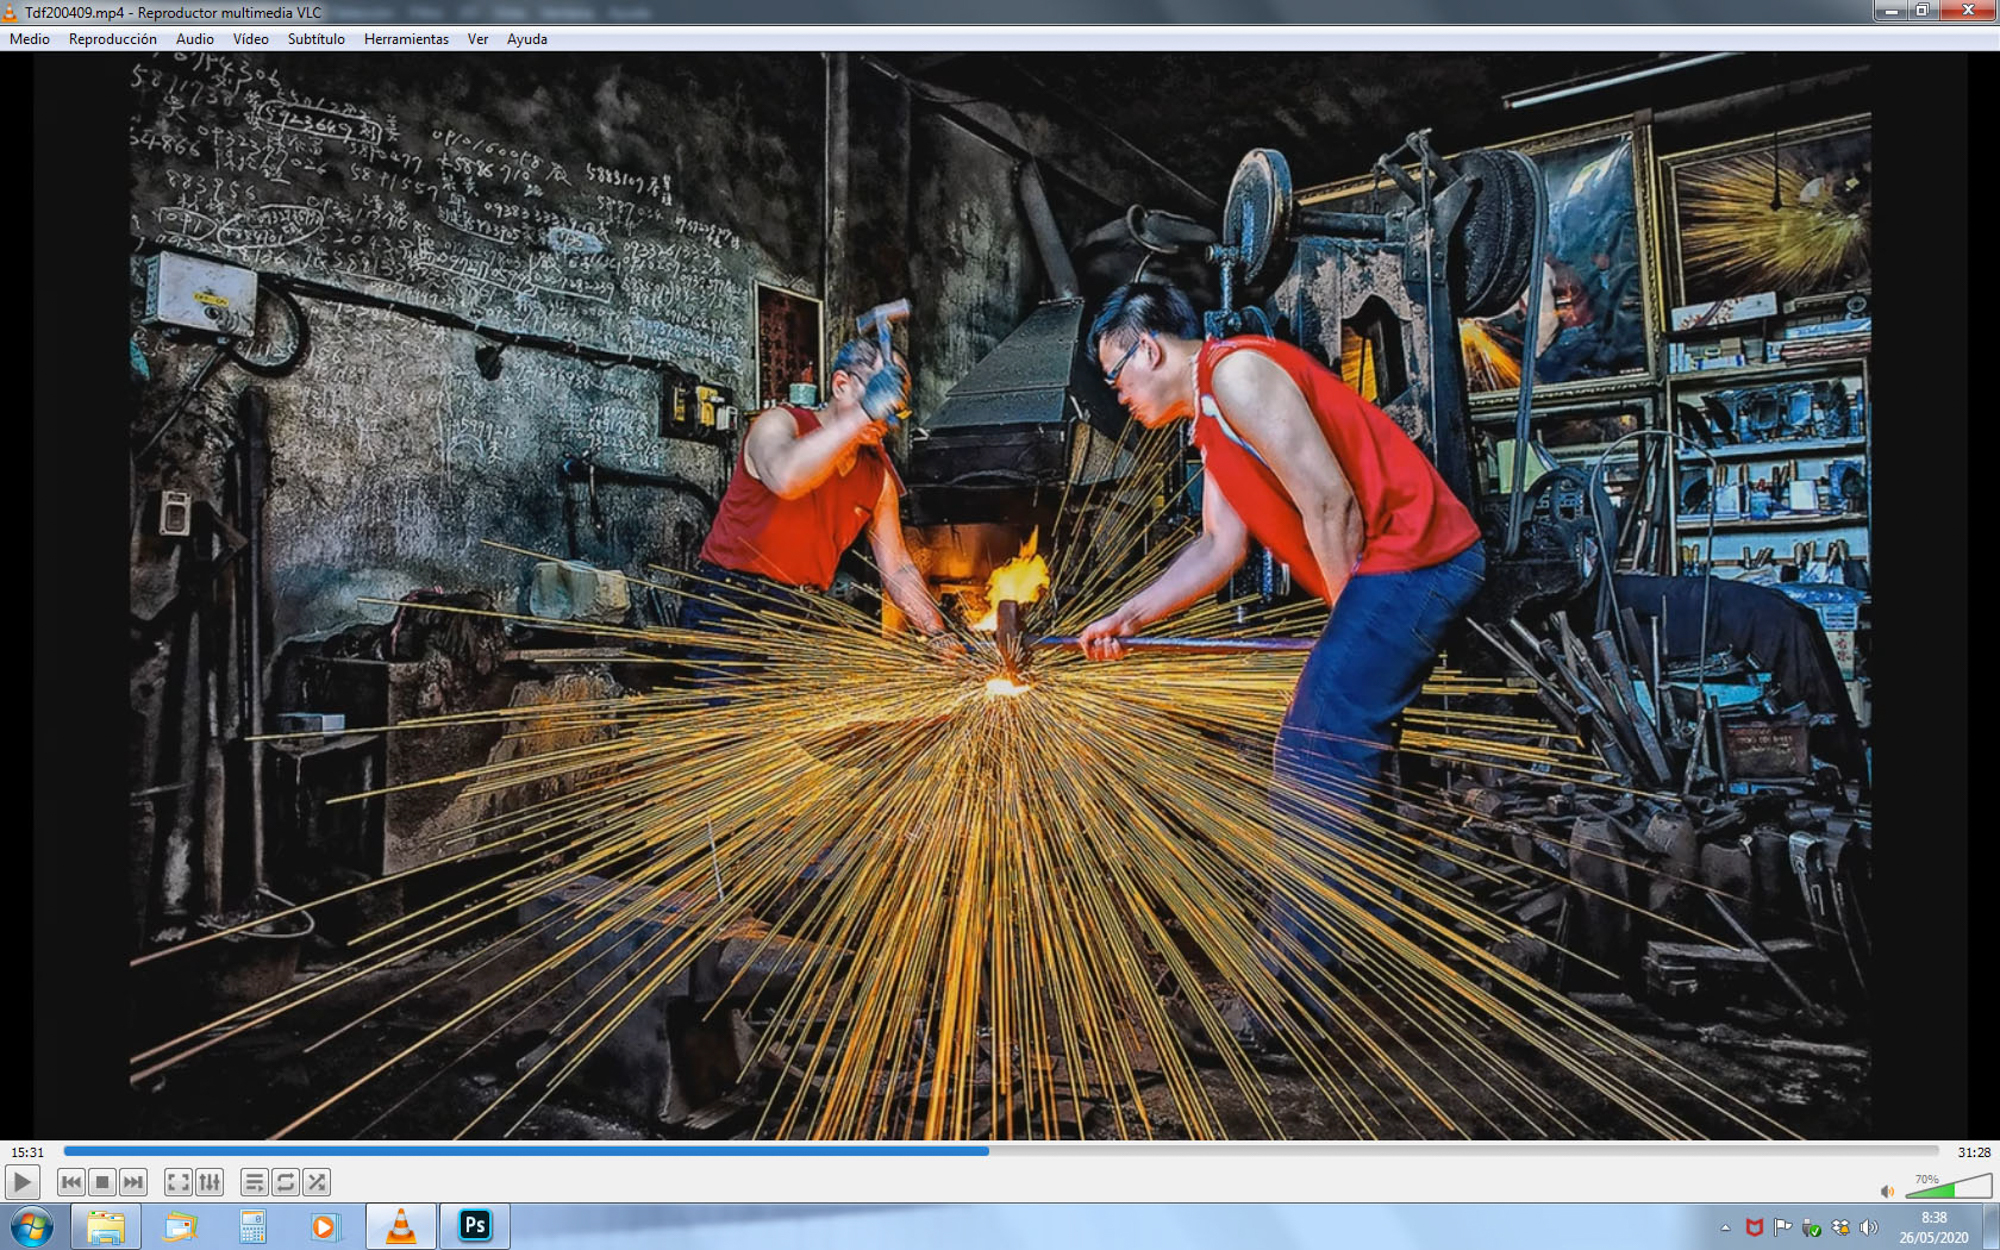2000x1250 pixels.
Task: Open the Subtítulo menu
Action: 316,39
